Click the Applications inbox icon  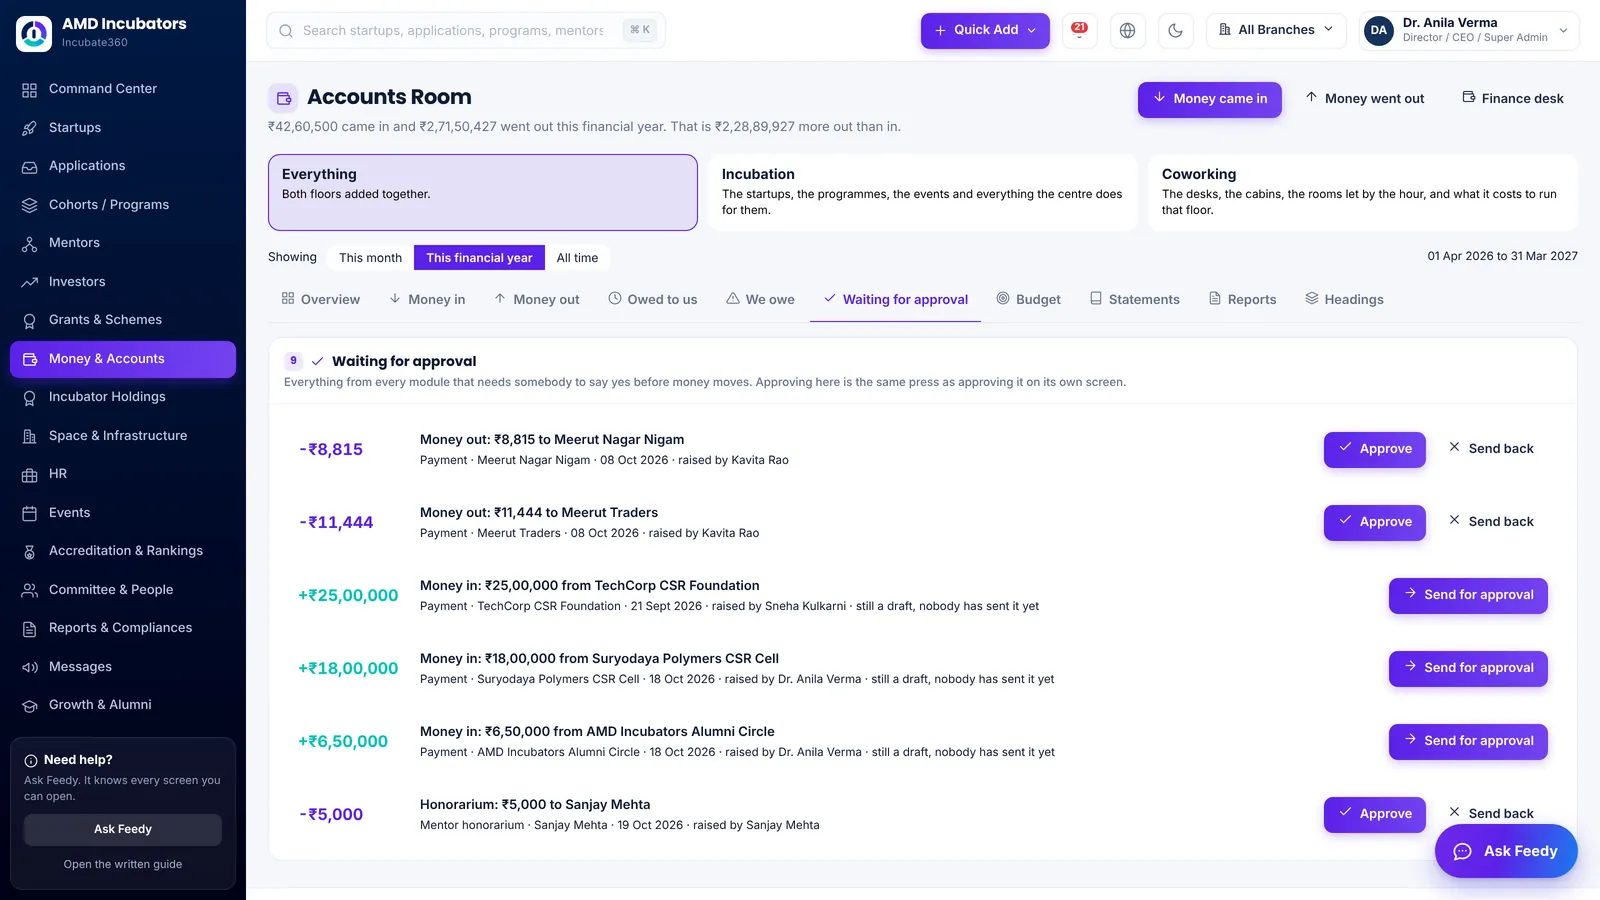pyautogui.click(x=30, y=167)
